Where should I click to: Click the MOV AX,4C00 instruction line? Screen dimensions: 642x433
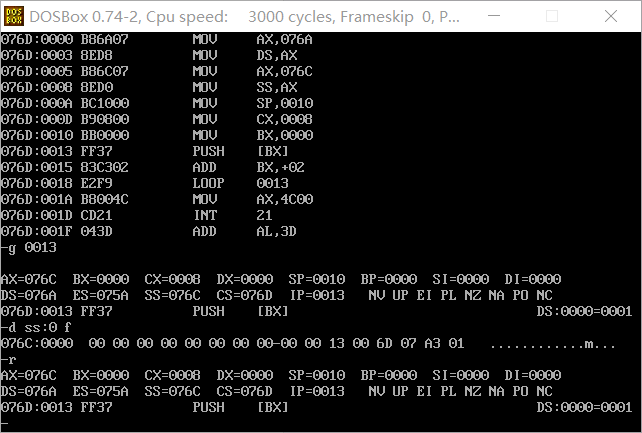tap(157, 199)
